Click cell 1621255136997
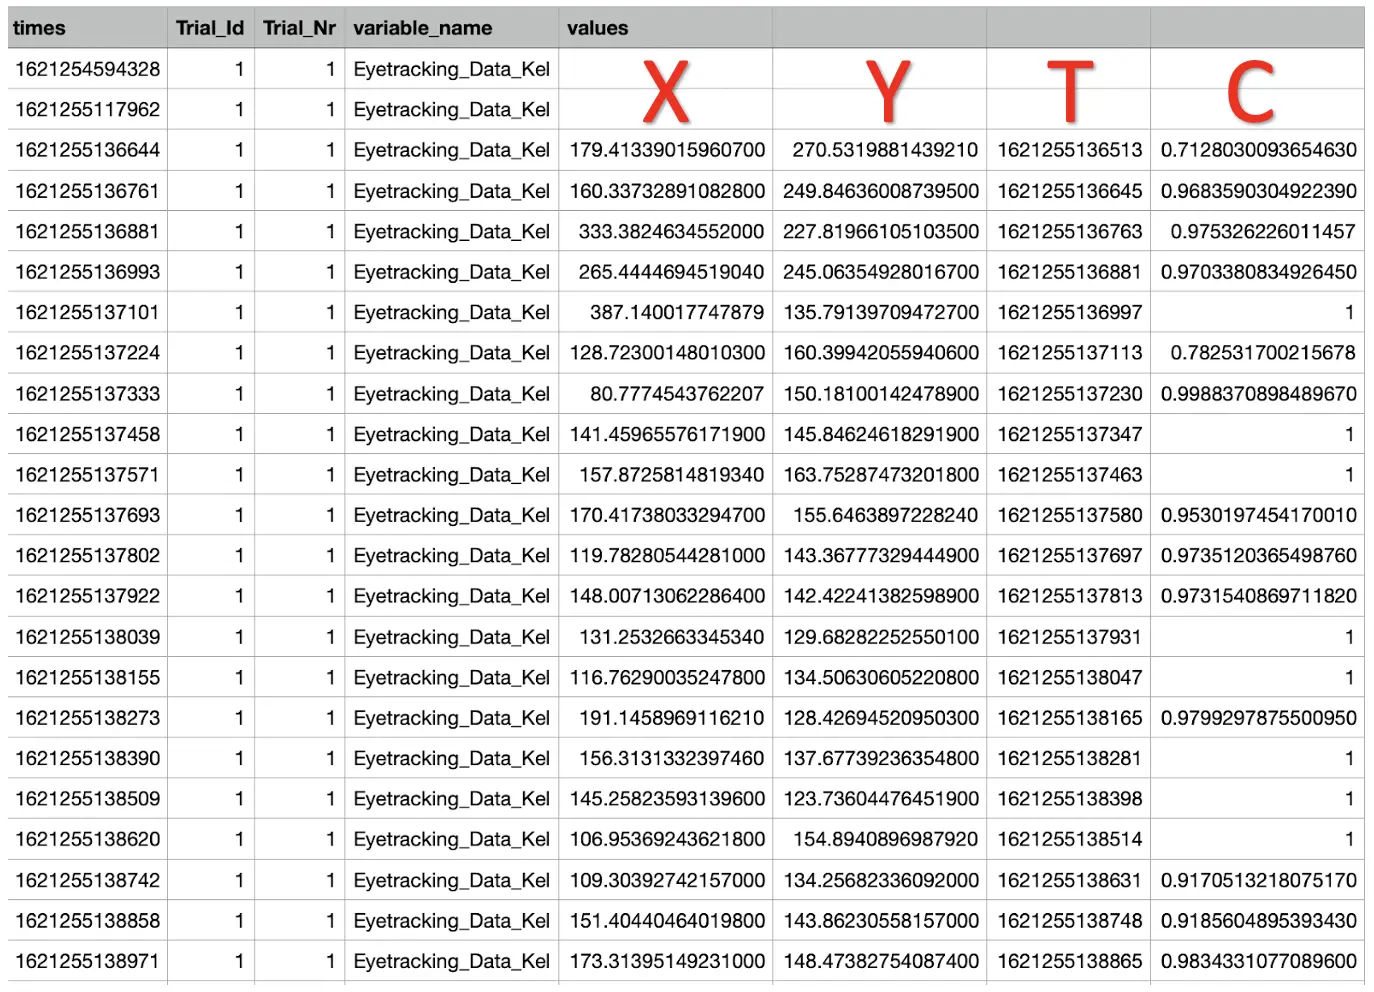This screenshot has width=1374, height=992. coord(1068,312)
